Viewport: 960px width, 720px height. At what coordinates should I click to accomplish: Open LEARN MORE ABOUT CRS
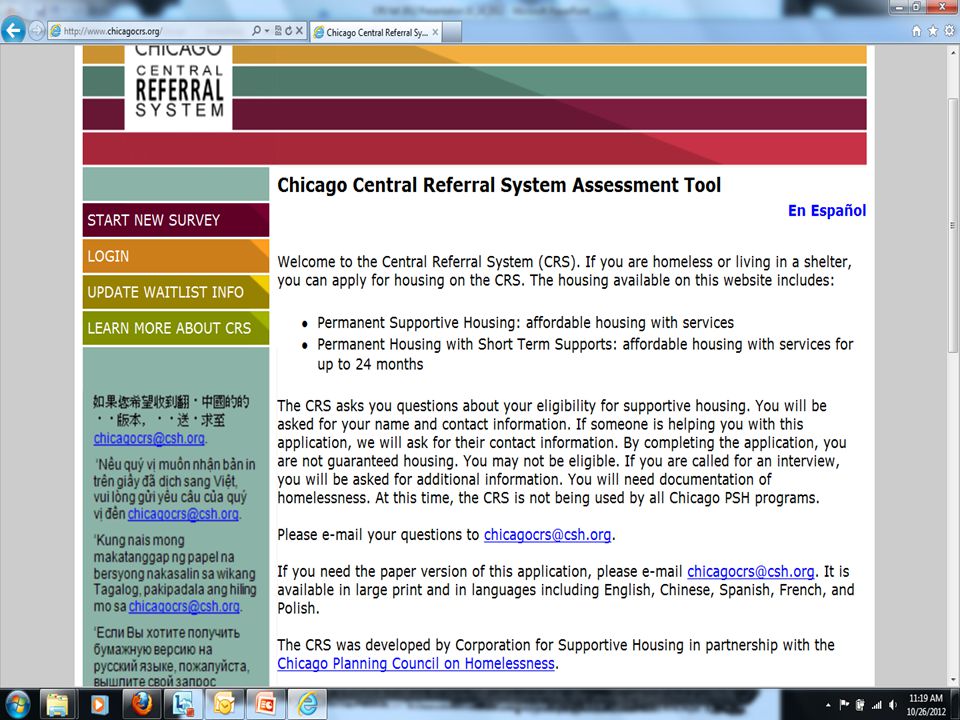pyautogui.click(x=176, y=328)
